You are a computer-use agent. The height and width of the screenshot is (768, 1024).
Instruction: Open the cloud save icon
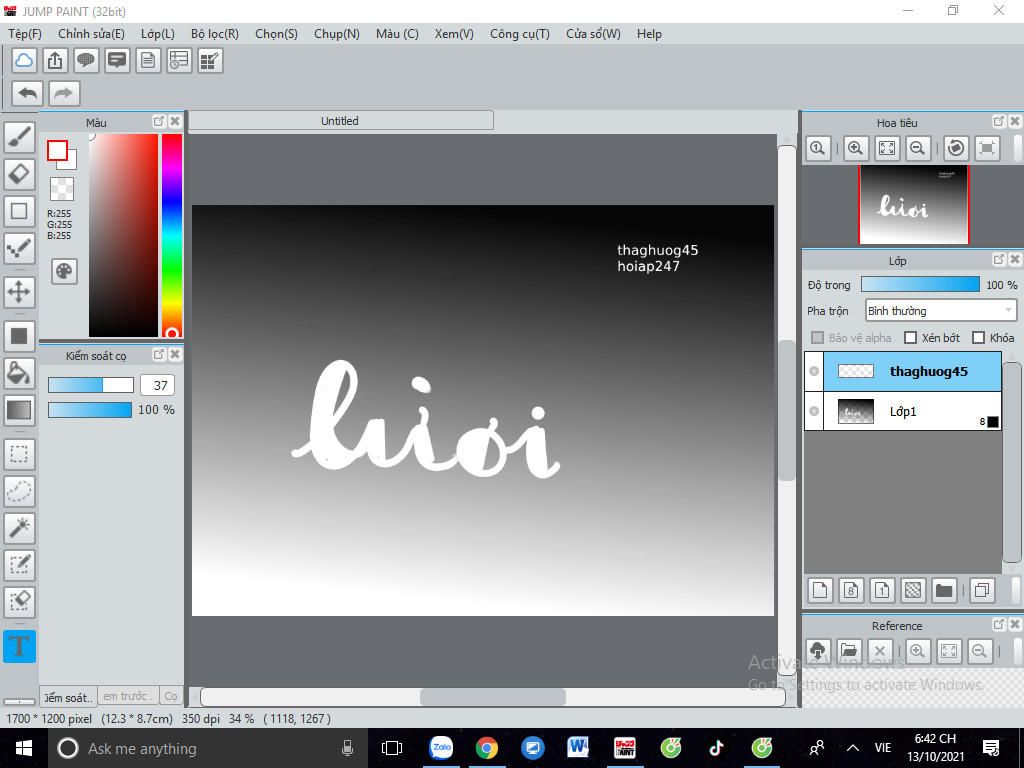pos(24,61)
